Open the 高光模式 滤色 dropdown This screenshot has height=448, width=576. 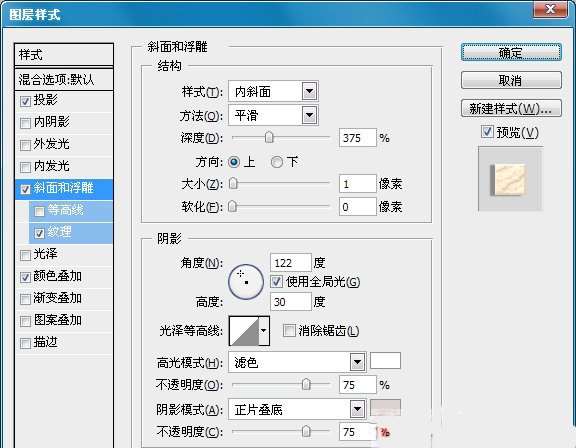coord(297,362)
